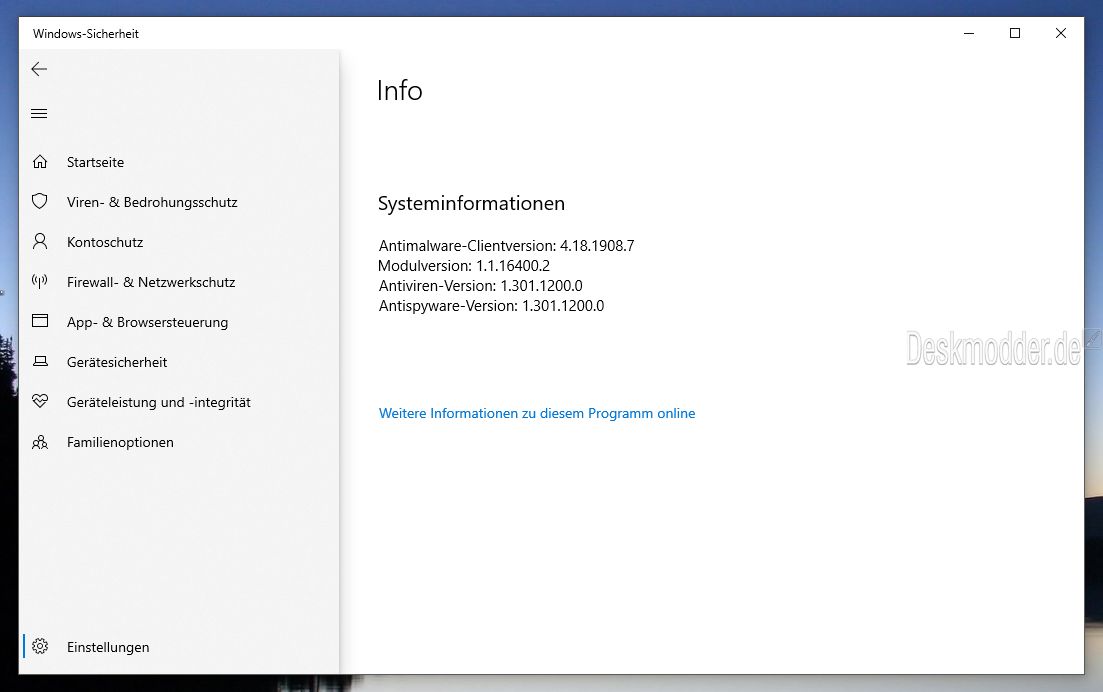
Task: Click the Modulversion 1.1.16400.2 line
Action: tap(464, 266)
